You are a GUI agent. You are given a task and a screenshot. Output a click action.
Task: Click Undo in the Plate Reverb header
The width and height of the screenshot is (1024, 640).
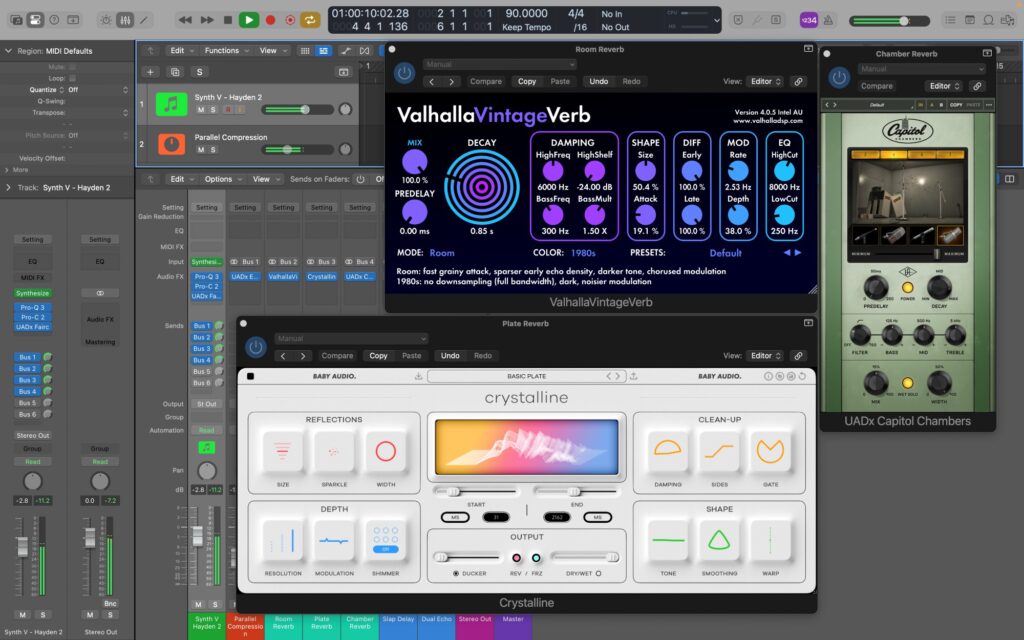[x=451, y=356]
